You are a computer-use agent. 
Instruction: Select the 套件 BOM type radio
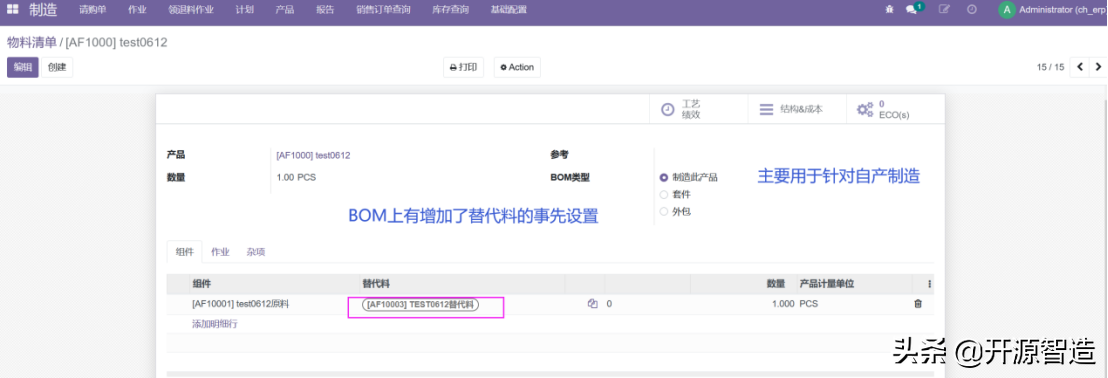[x=663, y=194]
